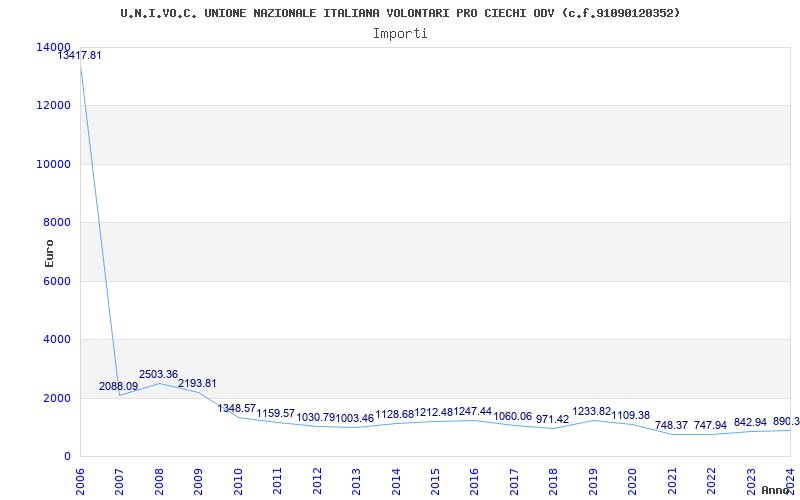Select data label 748.37
This screenshot has width=800, height=500.
point(671,426)
